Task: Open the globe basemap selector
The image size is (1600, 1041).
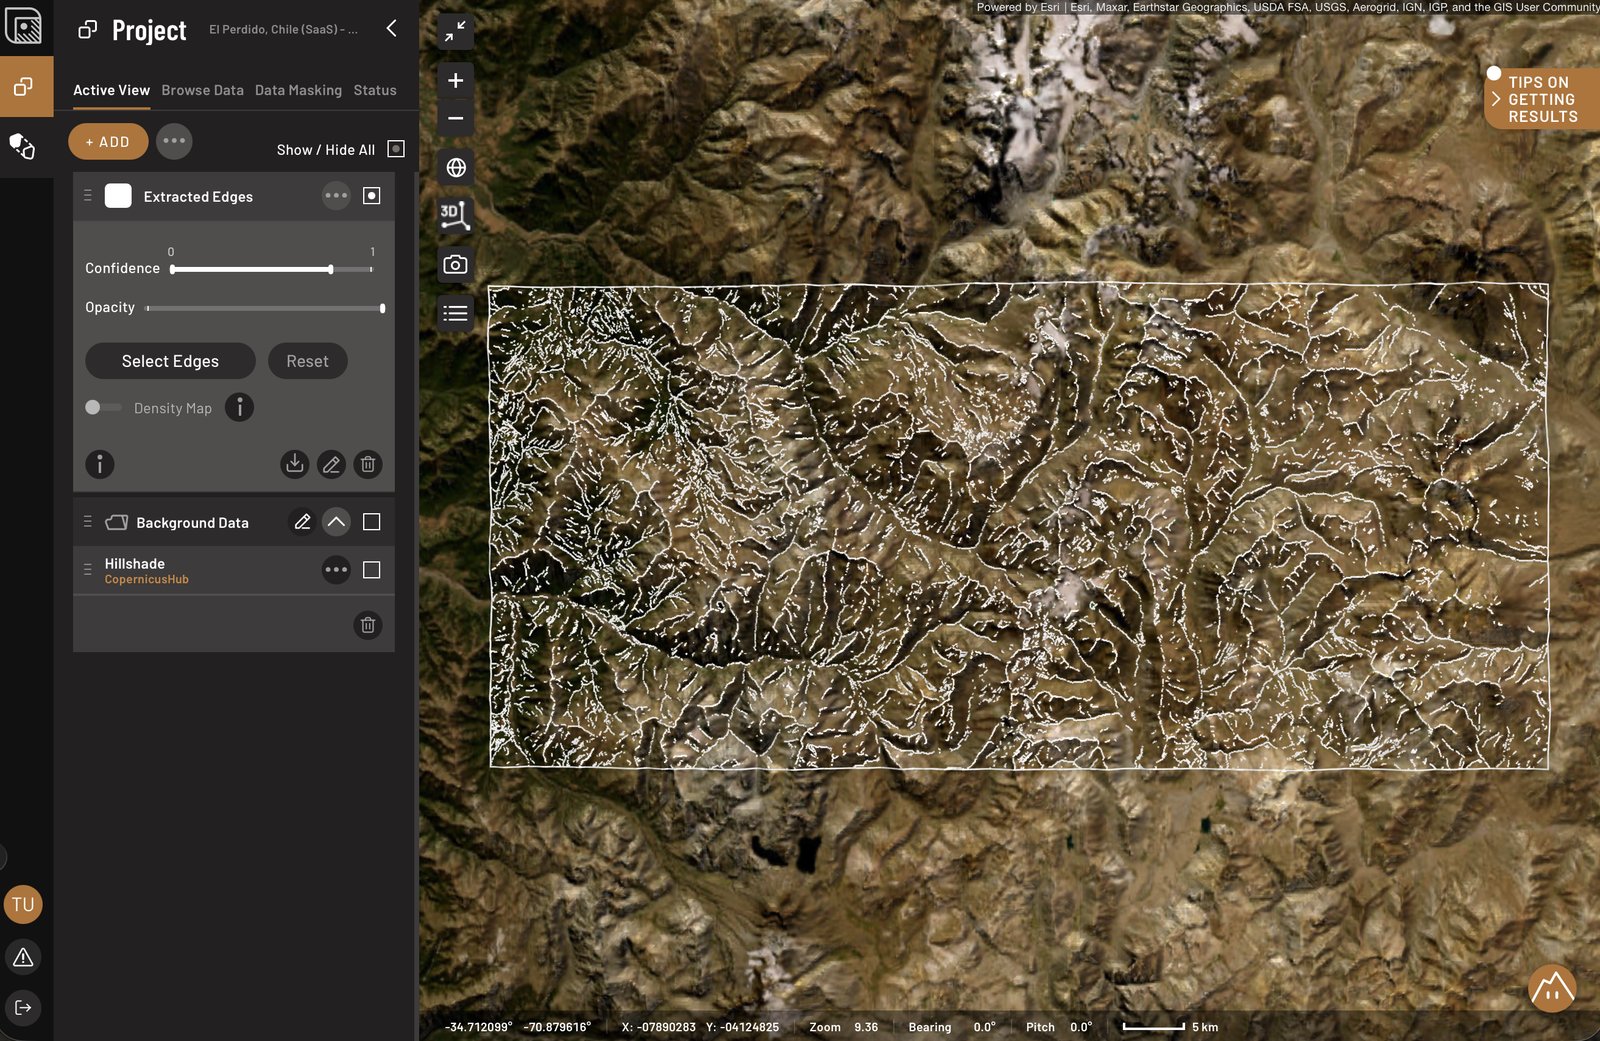Action: (x=455, y=167)
